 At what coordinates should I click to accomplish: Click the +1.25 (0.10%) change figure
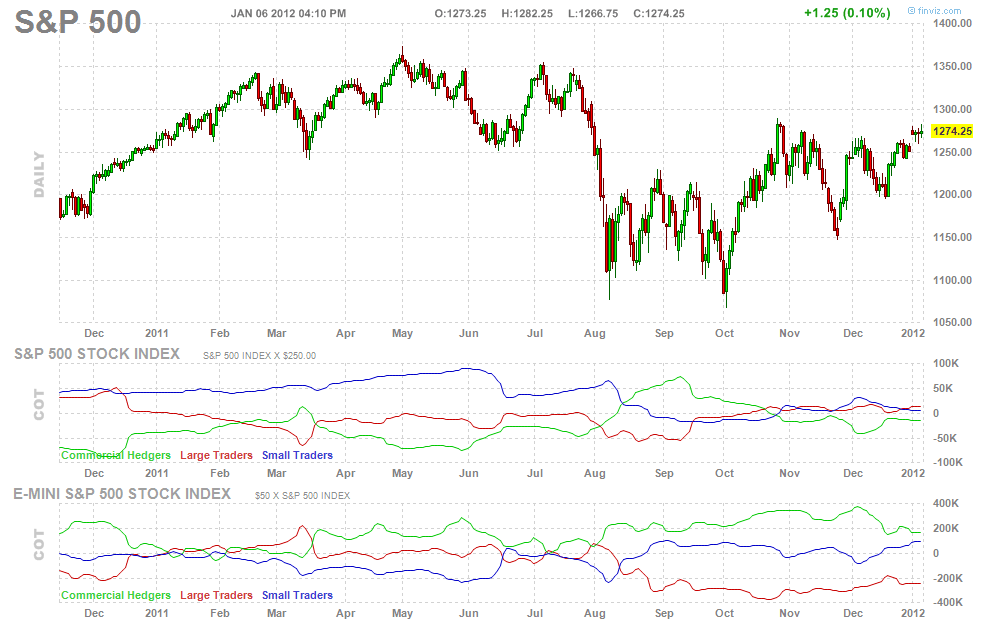click(847, 13)
